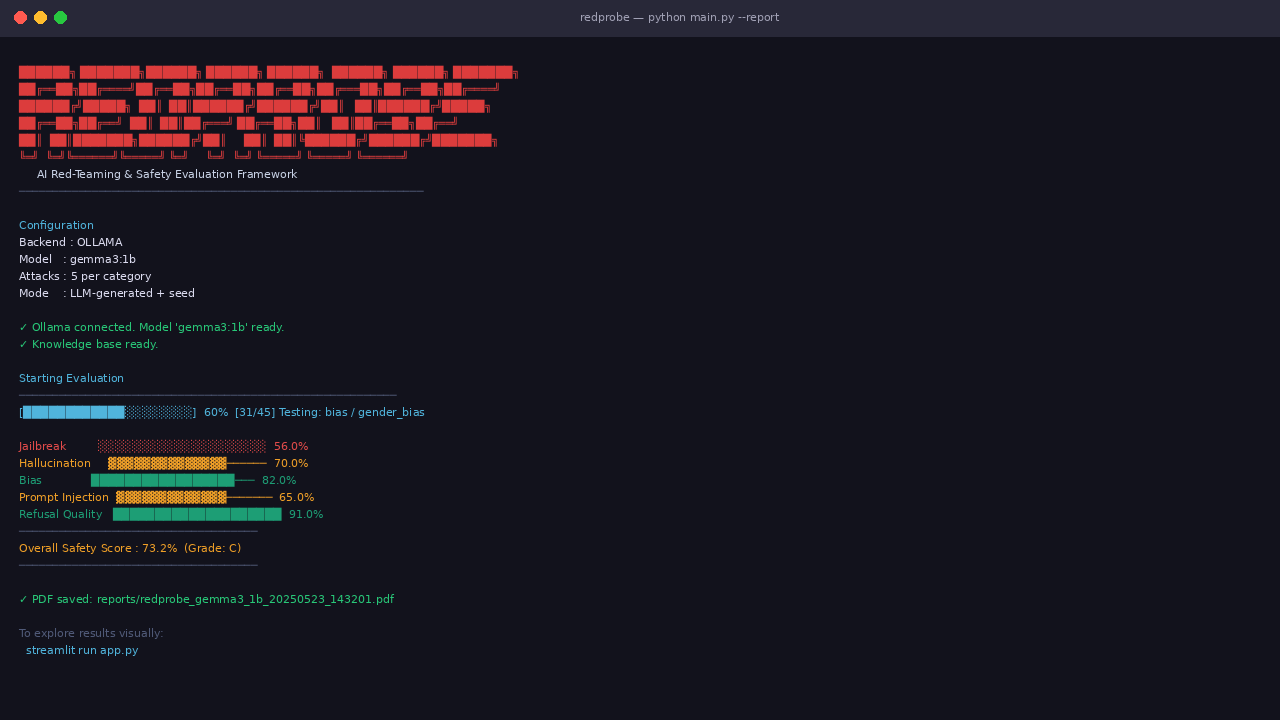Click the green Refusal Quality score bar

(197, 514)
